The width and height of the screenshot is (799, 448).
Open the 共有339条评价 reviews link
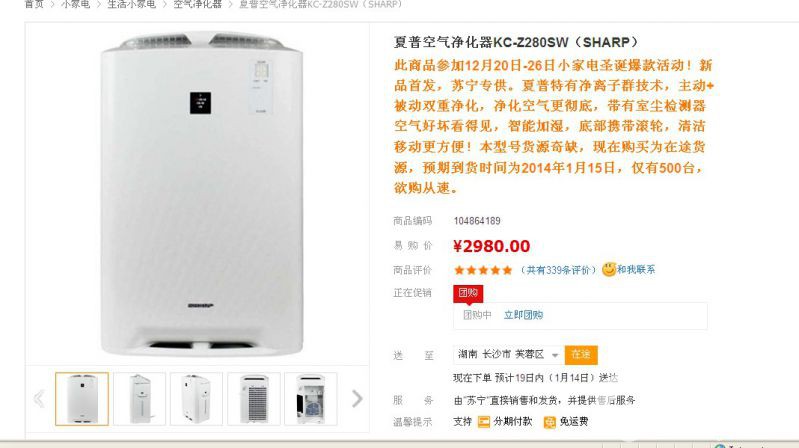tap(558, 270)
